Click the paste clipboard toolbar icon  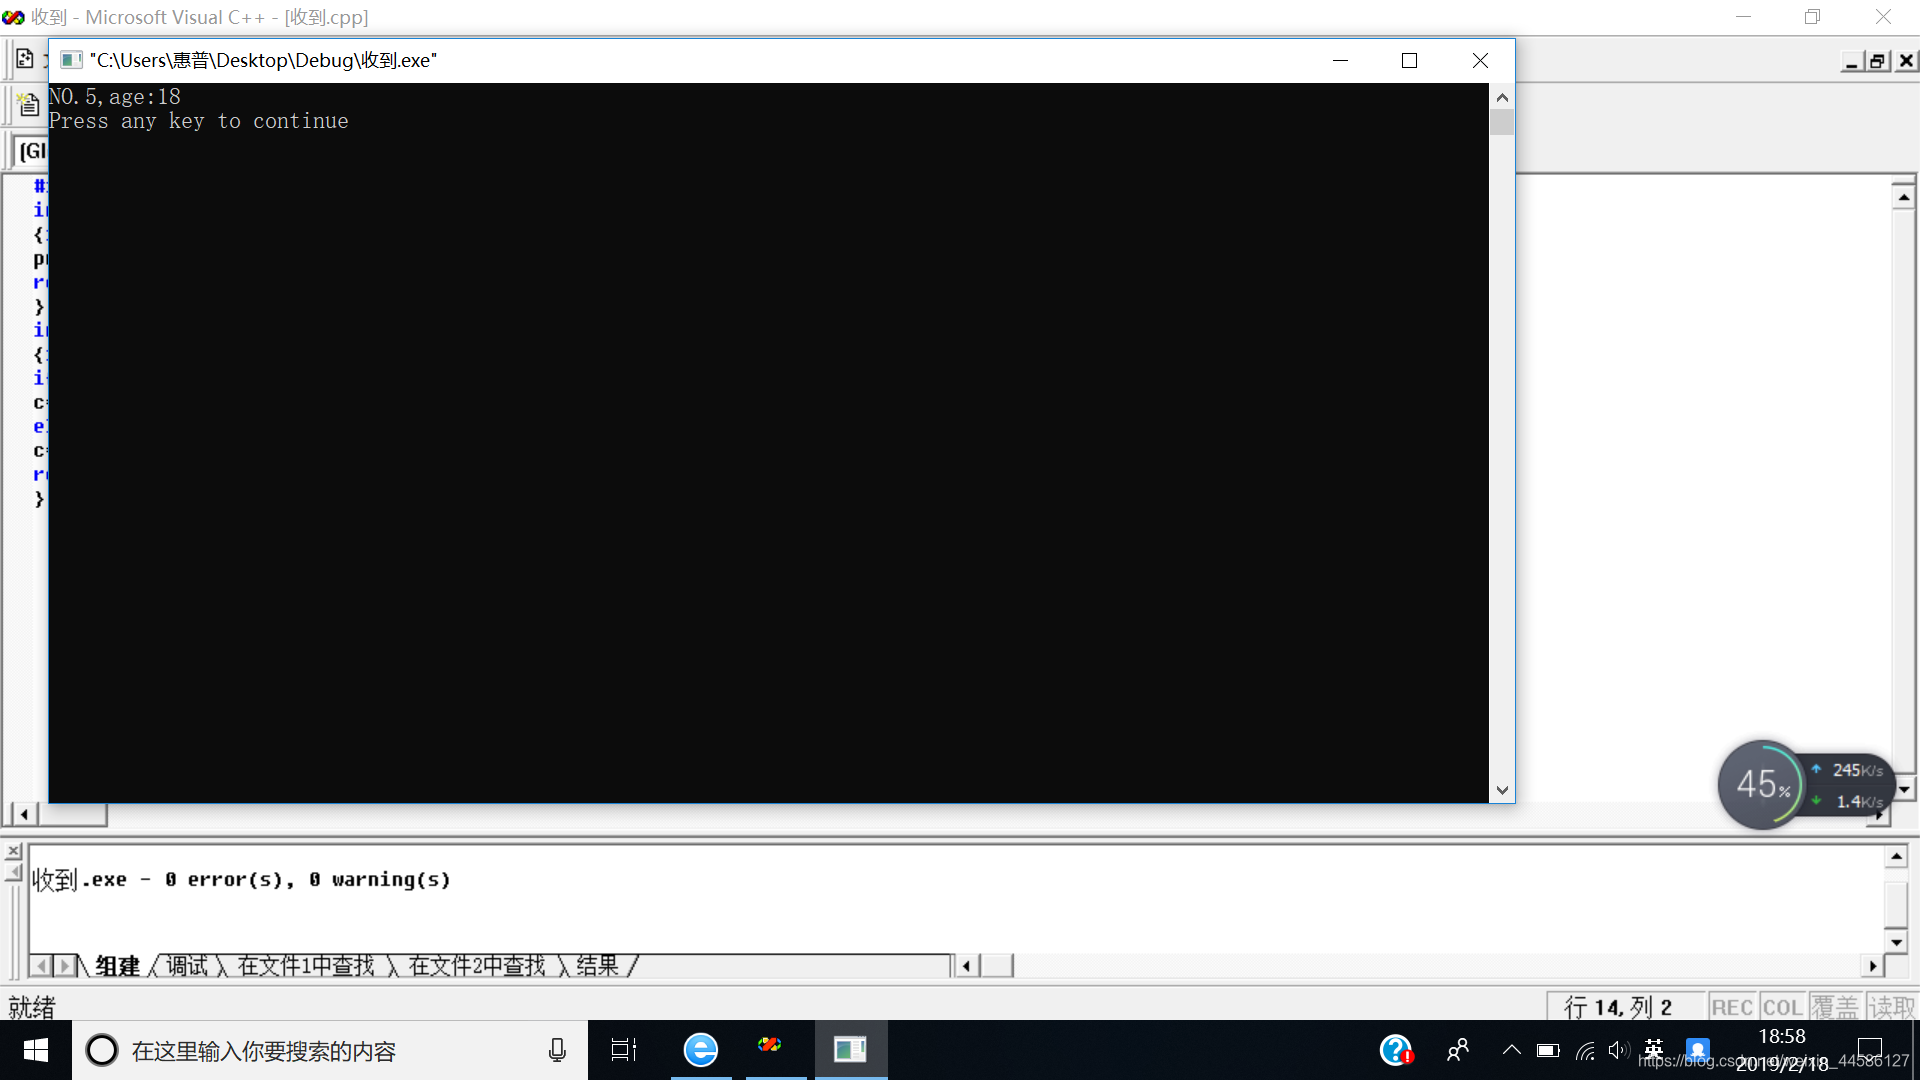coord(28,103)
